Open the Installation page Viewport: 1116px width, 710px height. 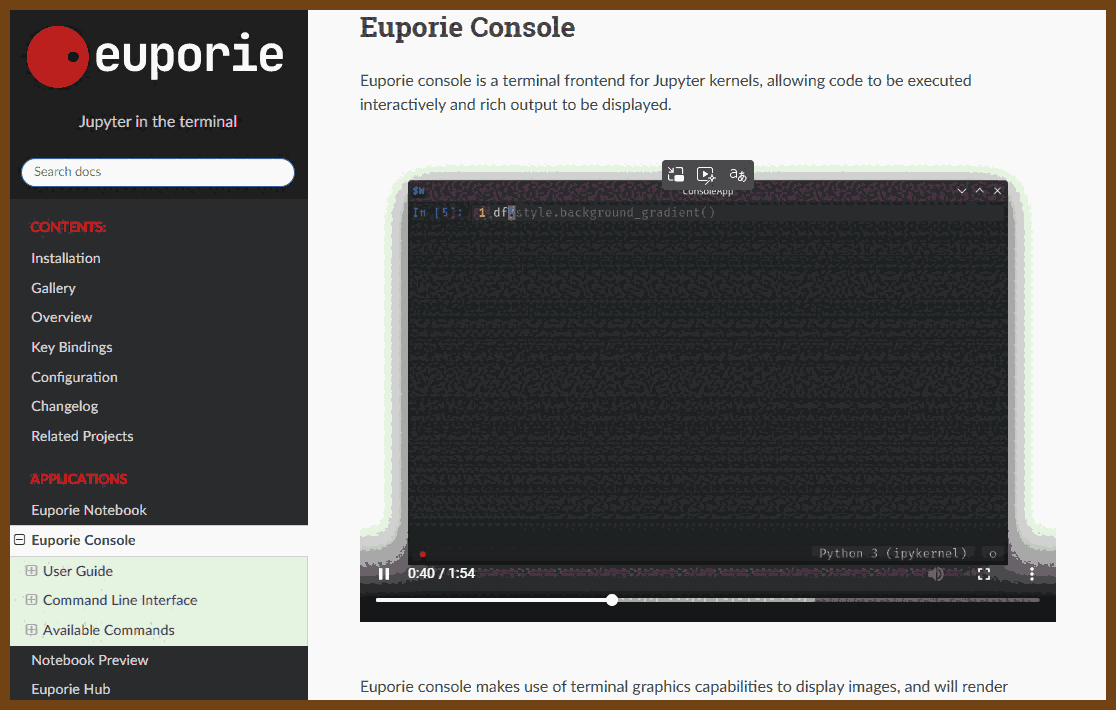(x=66, y=258)
